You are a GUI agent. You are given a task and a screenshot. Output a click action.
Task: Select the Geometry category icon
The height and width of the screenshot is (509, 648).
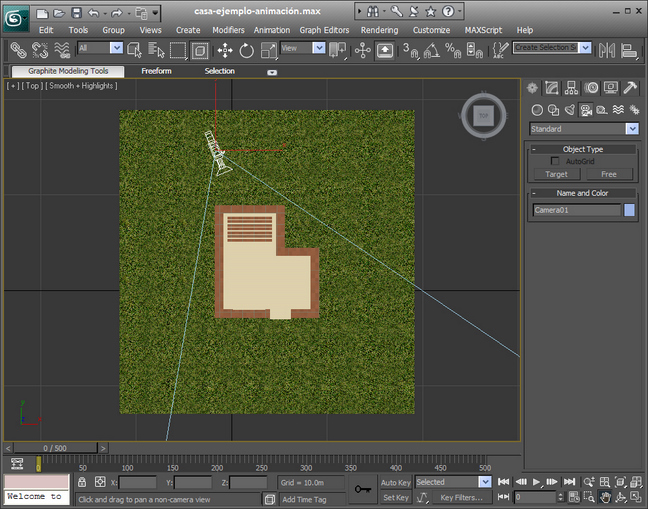tap(537, 109)
